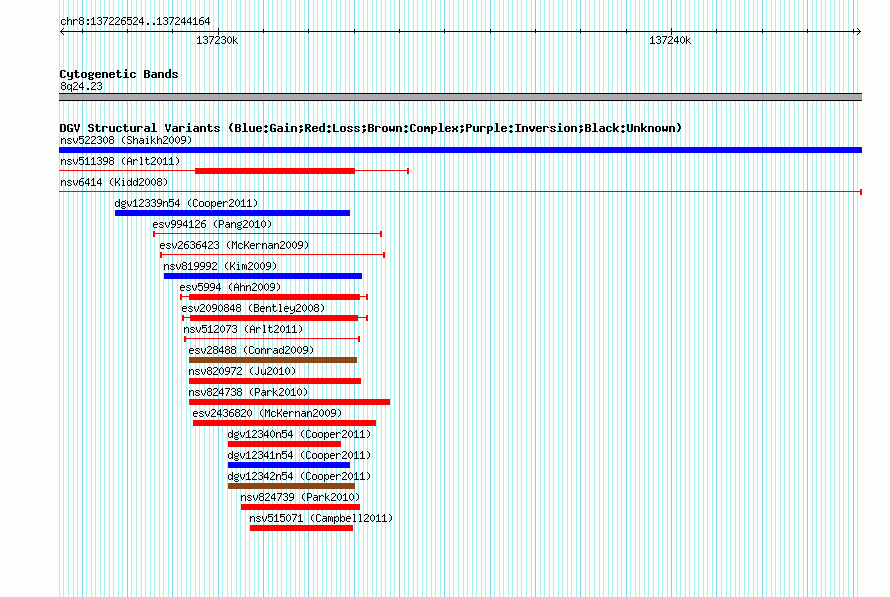Select the dgv12341n54 (Cooper2011) label

(x=299, y=455)
